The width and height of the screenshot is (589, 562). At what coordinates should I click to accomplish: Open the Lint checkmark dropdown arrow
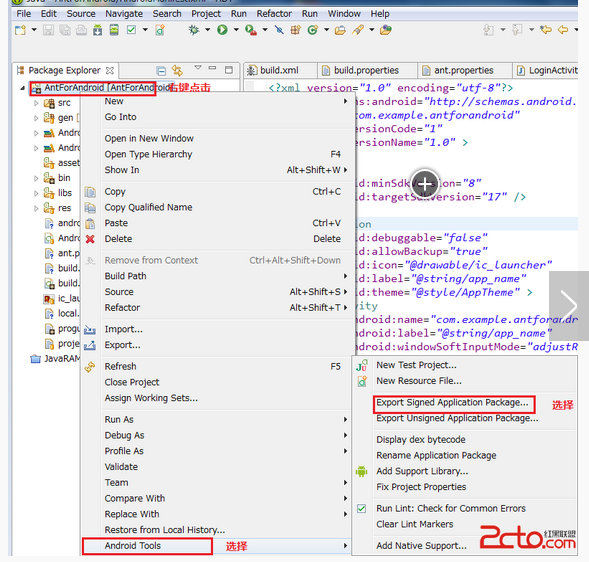[x=145, y=30]
